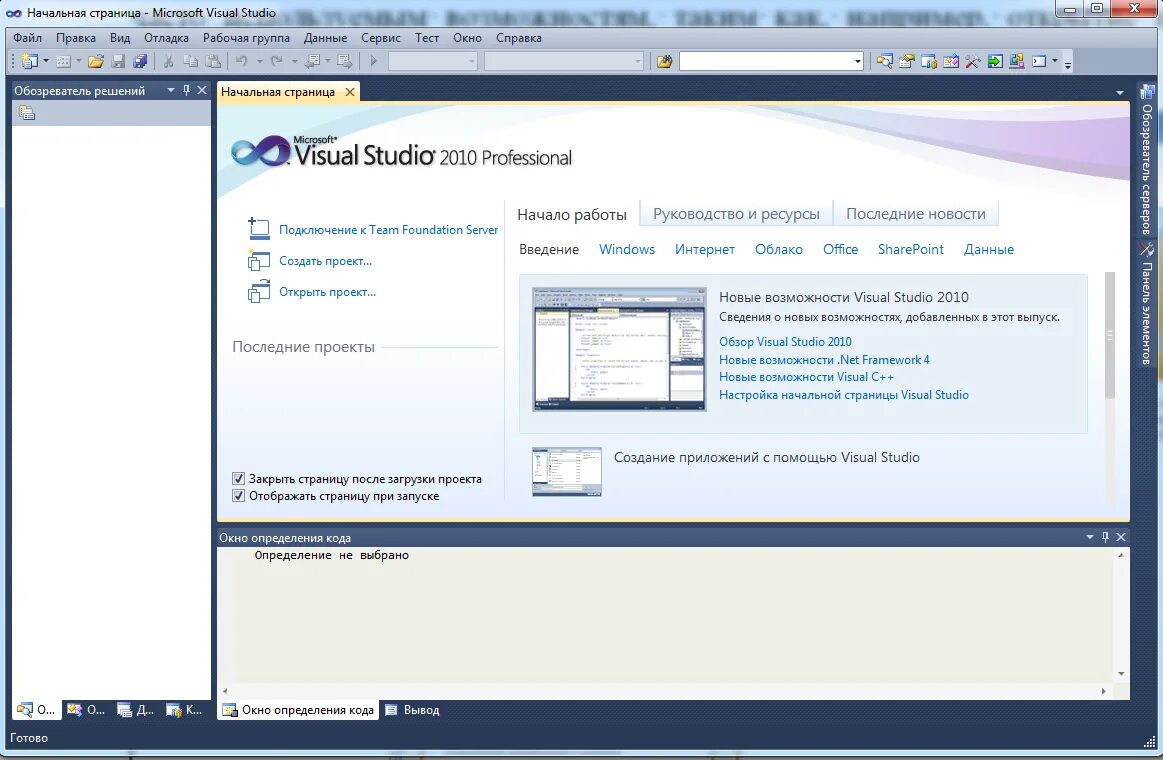Click the Start Page green arrow icon
1163x760 pixels.
(x=995, y=62)
